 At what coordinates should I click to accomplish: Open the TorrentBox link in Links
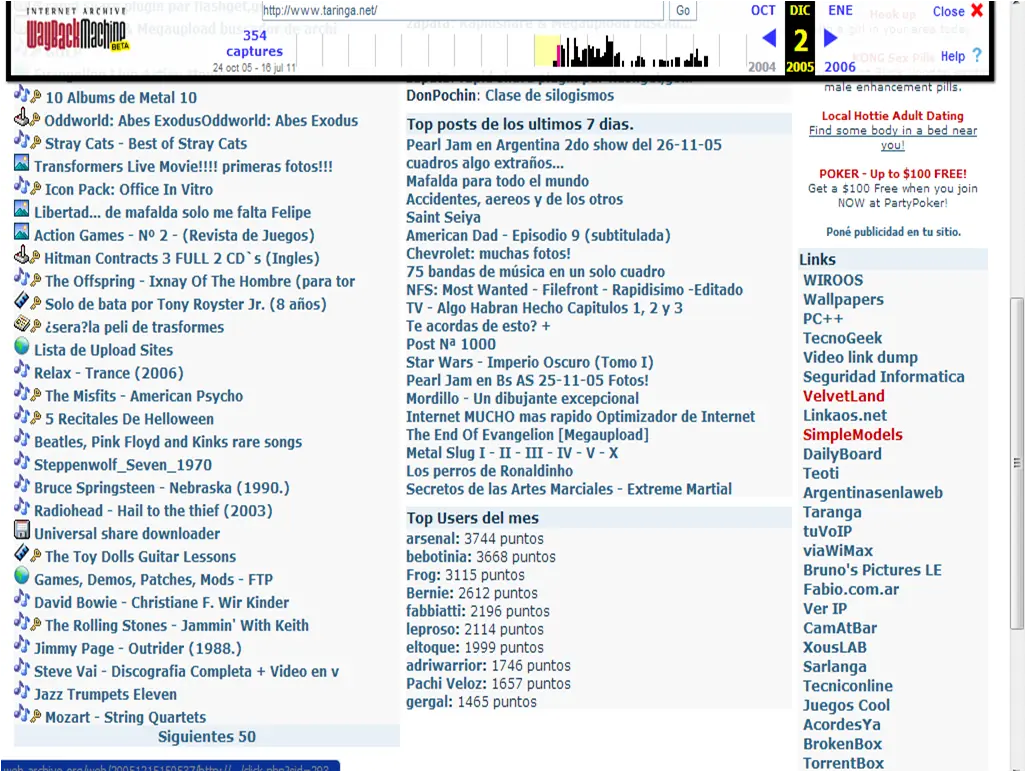(843, 763)
